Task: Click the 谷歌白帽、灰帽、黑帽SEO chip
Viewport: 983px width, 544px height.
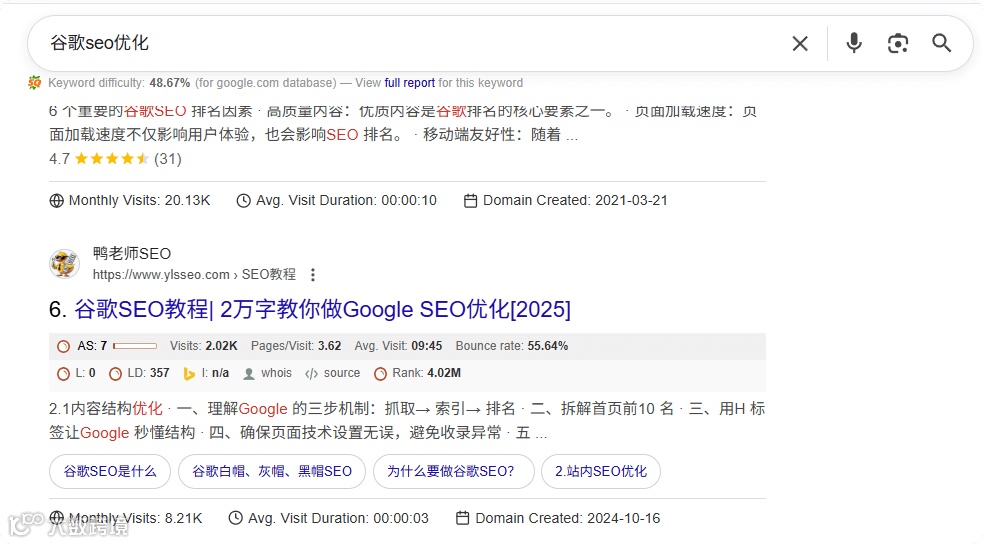Action: pyautogui.click(x=272, y=471)
